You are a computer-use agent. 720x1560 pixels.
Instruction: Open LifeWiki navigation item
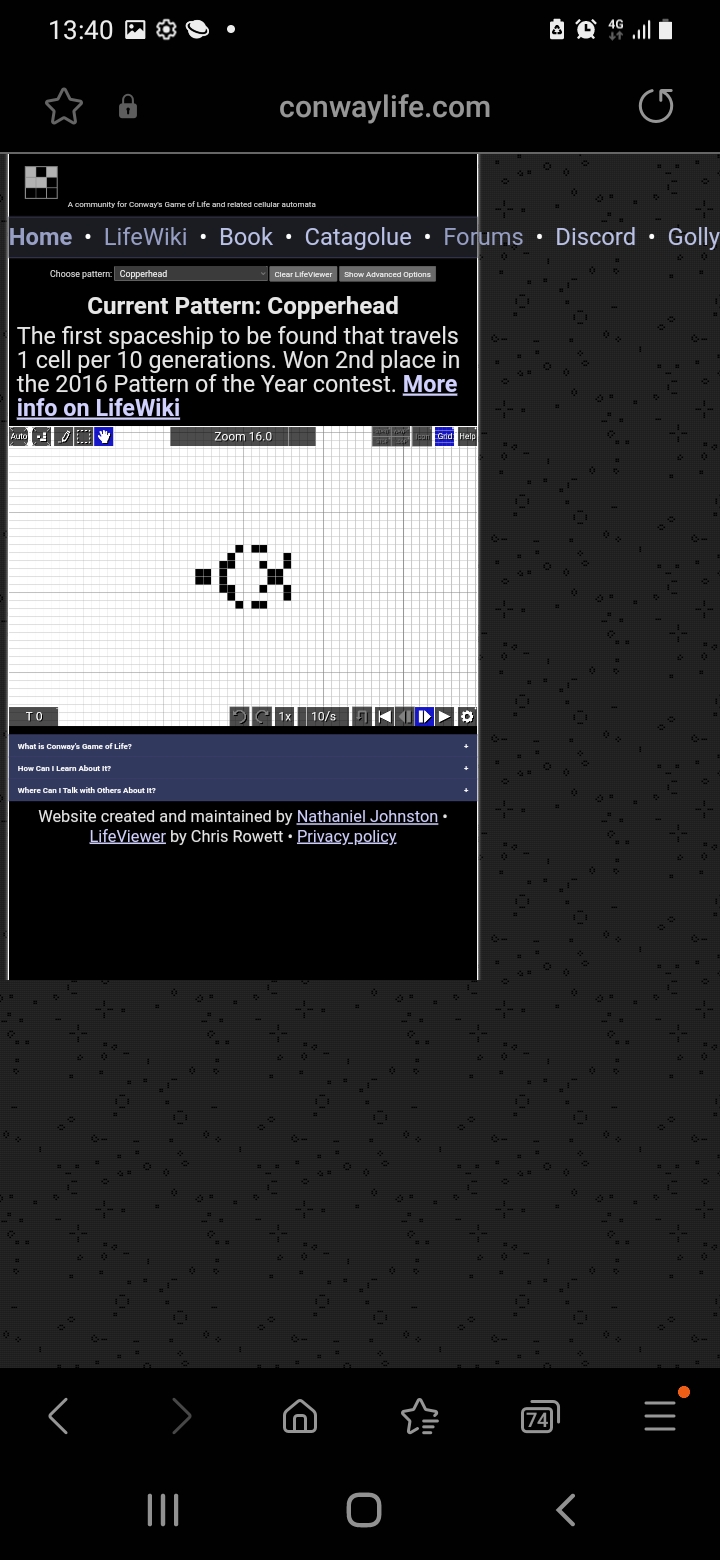(x=145, y=237)
